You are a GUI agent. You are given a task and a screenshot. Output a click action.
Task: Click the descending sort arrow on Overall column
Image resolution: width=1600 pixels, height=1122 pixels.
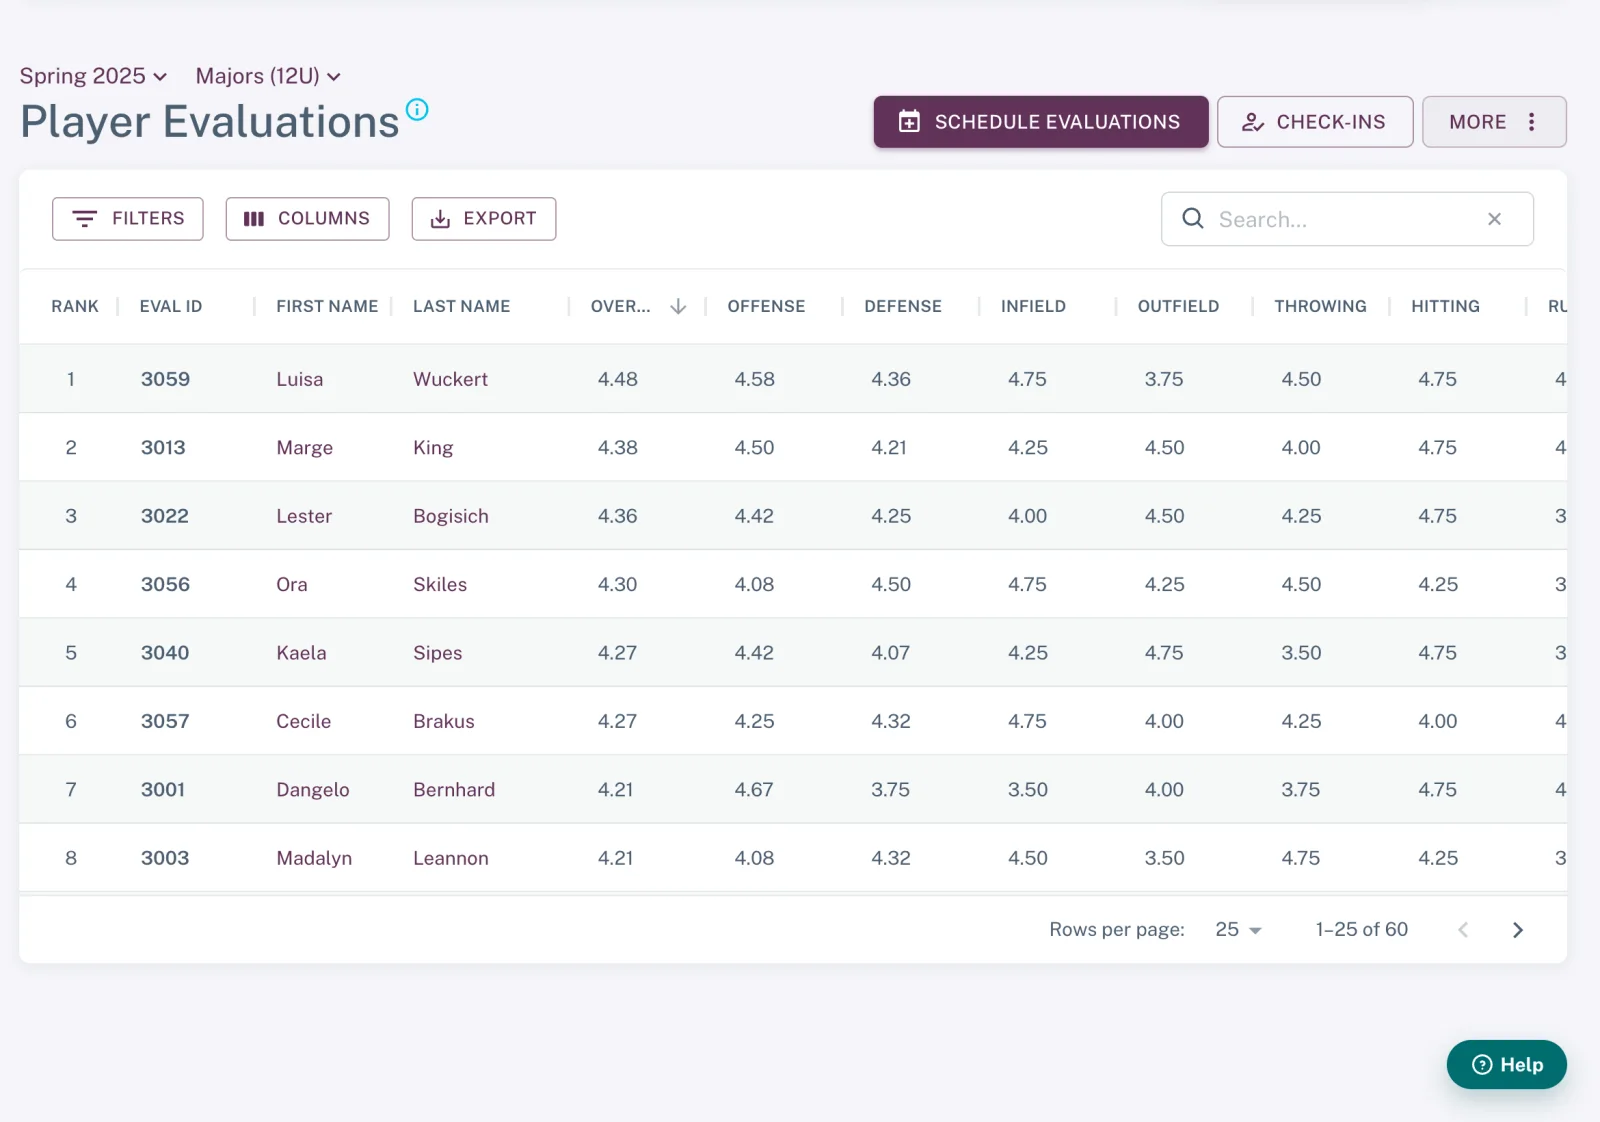click(678, 306)
